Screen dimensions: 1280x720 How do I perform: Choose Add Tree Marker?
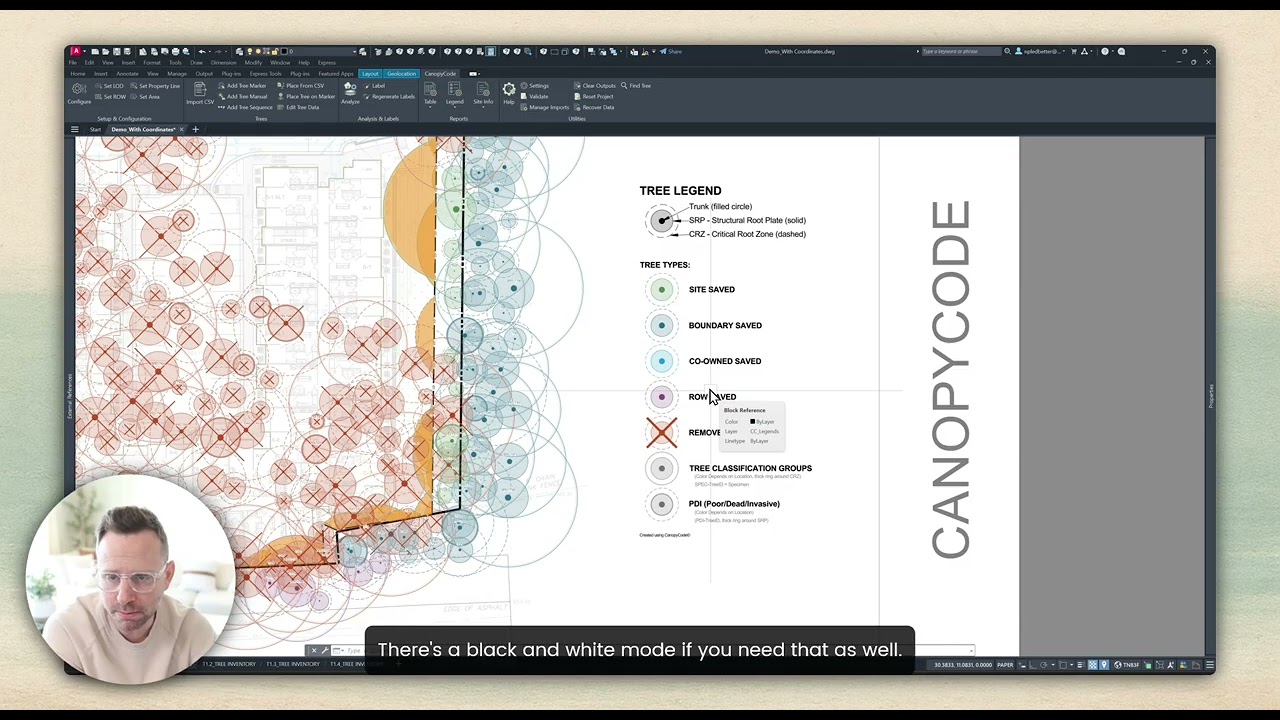pos(242,86)
